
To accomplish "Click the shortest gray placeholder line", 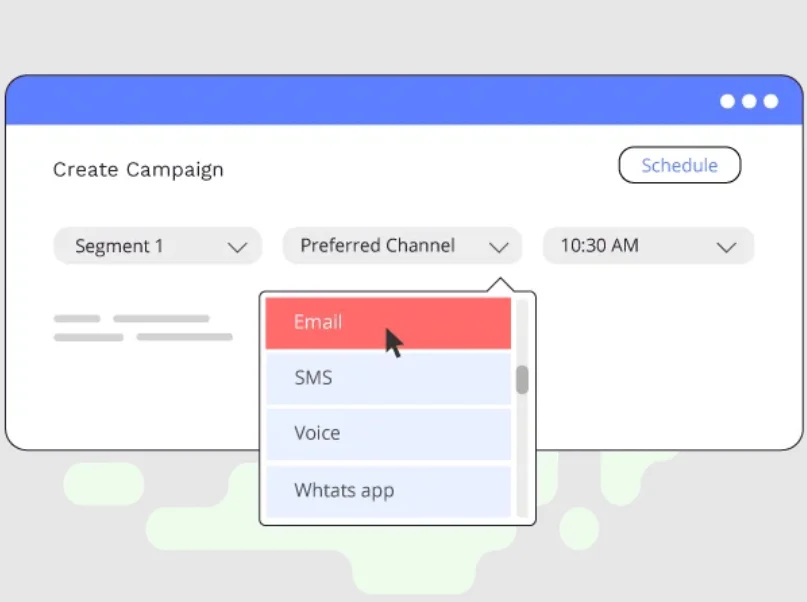I will [77, 318].
